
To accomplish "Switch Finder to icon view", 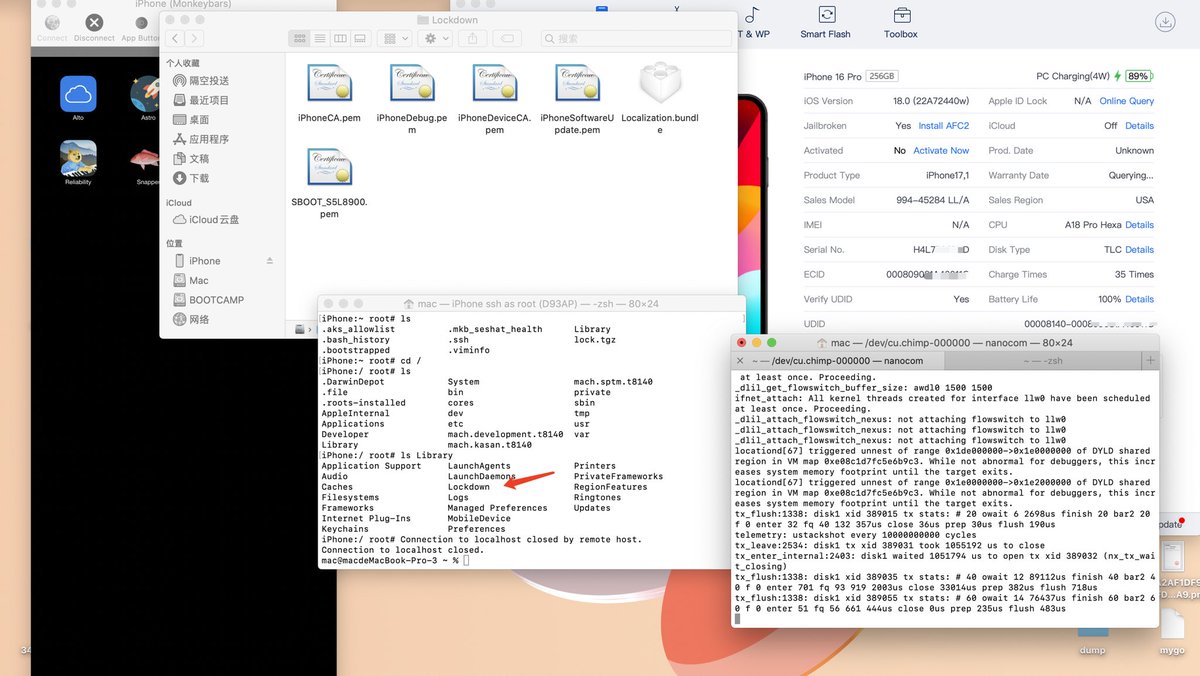I will pos(299,38).
